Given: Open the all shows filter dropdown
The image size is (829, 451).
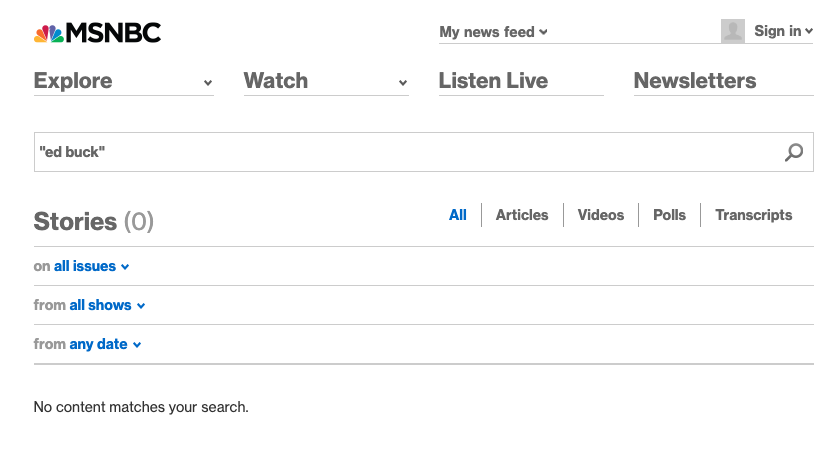Looking at the screenshot, I should click(x=107, y=305).
